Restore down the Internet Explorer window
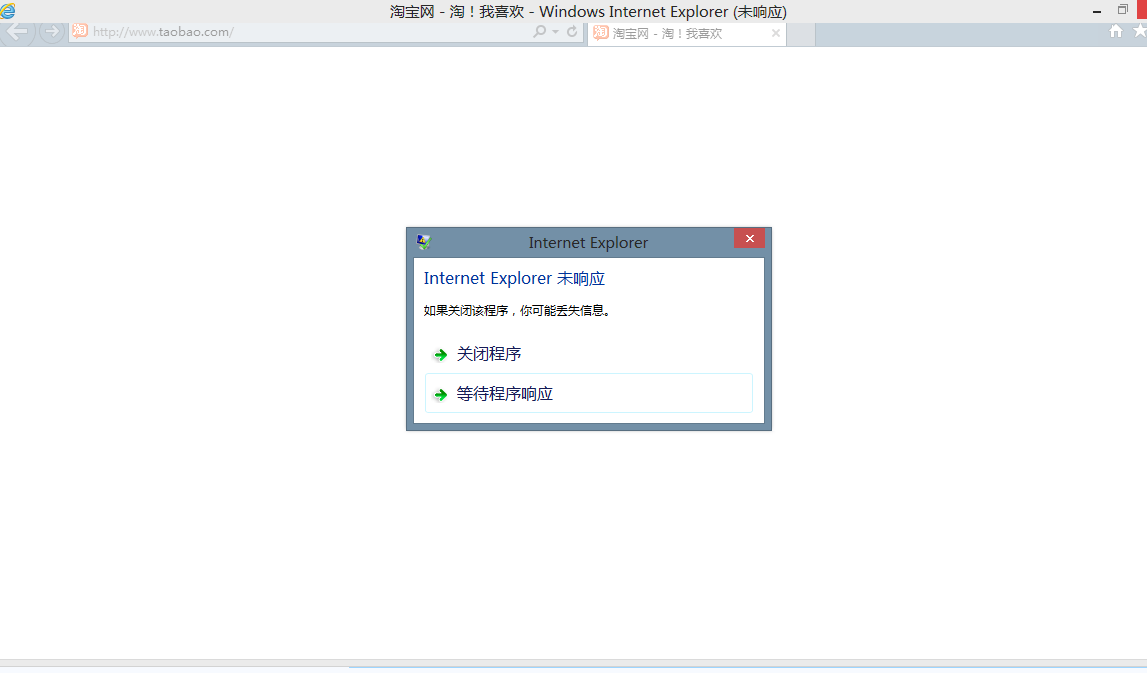This screenshot has height=673, width=1147. 1123,10
